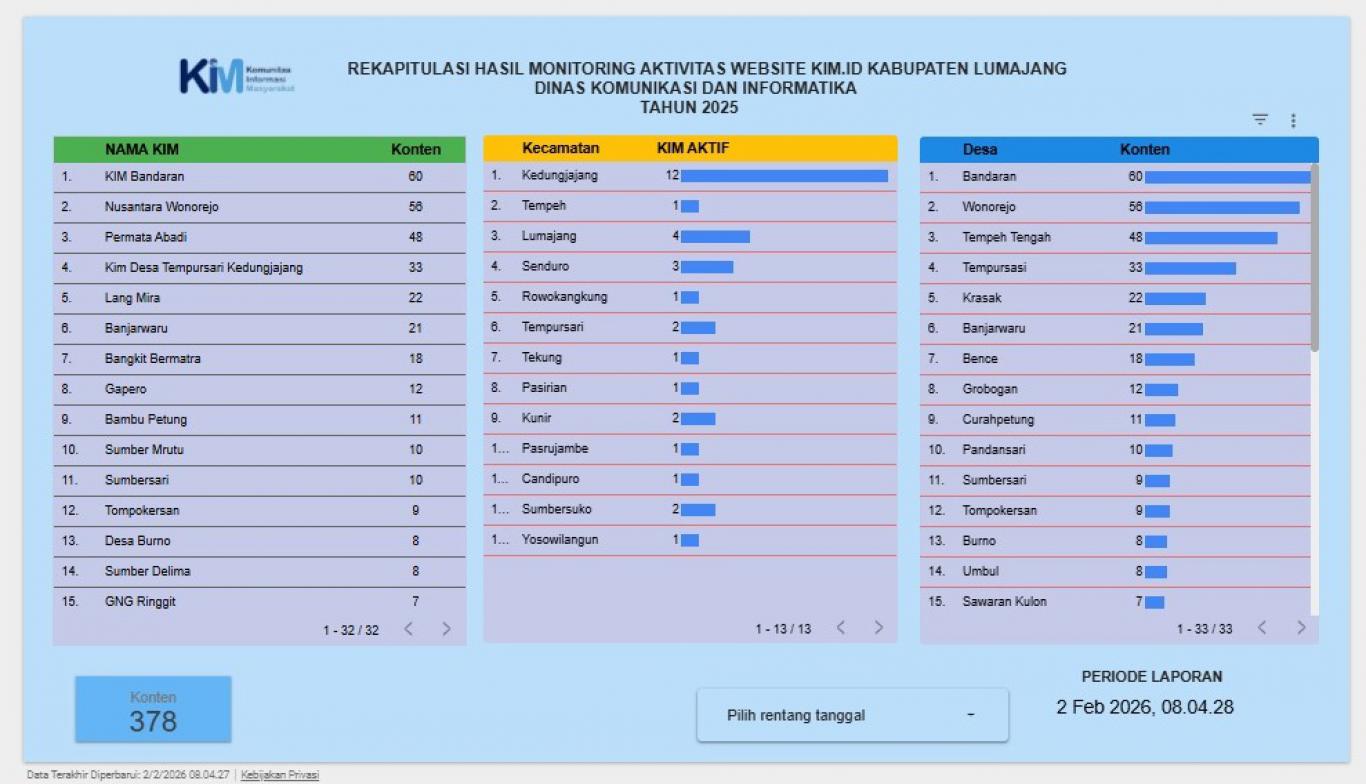Go to previous page in Desa table
This screenshot has height=784, width=1366.
pos(1262,628)
